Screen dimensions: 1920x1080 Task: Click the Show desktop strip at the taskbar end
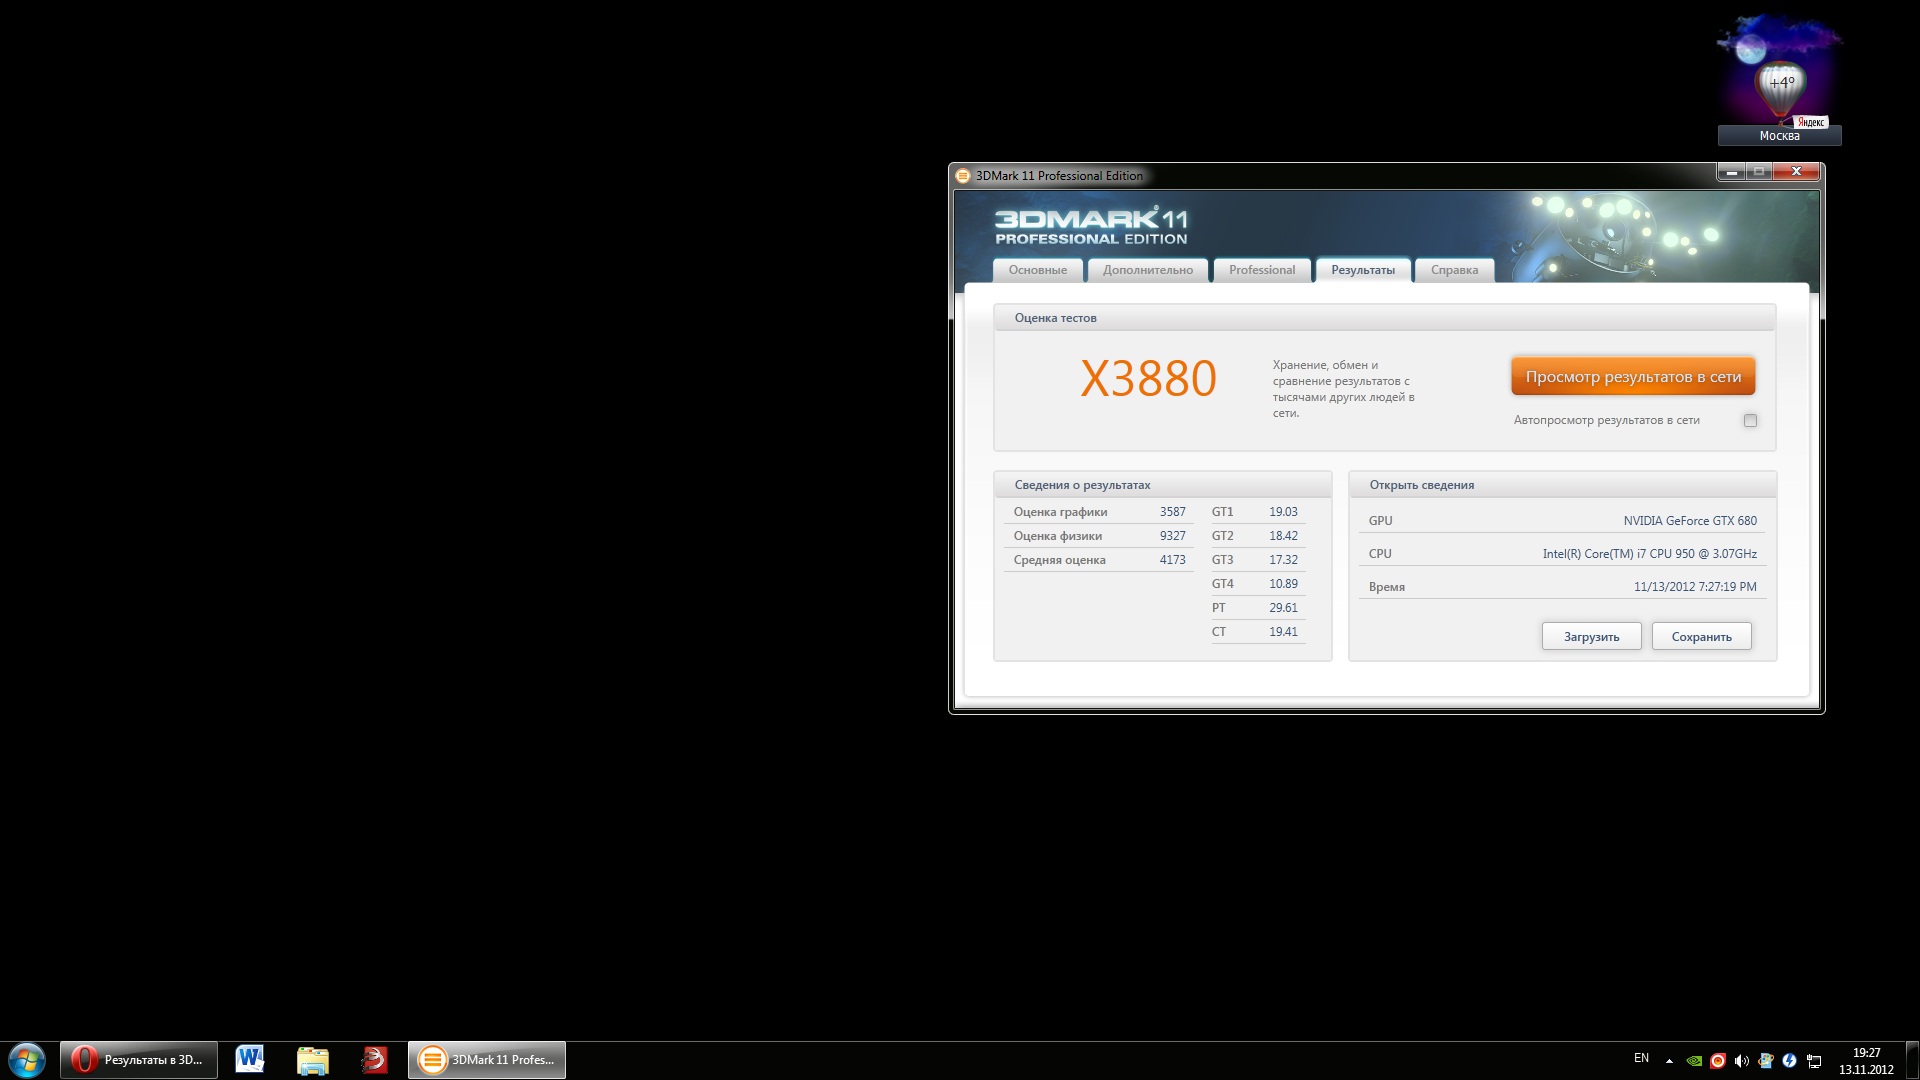pyautogui.click(x=1912, y=1061)
